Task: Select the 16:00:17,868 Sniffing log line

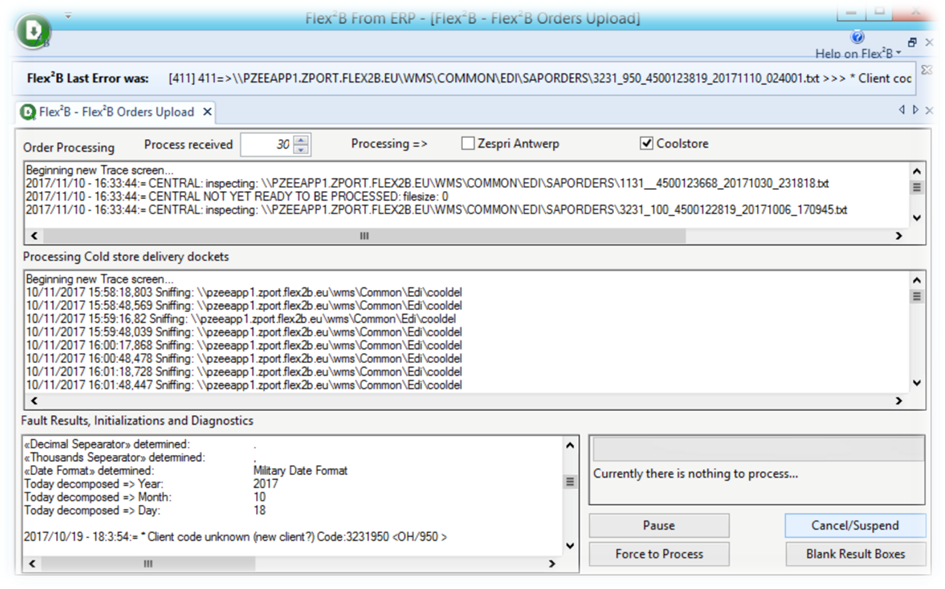Action: point(244,345)
